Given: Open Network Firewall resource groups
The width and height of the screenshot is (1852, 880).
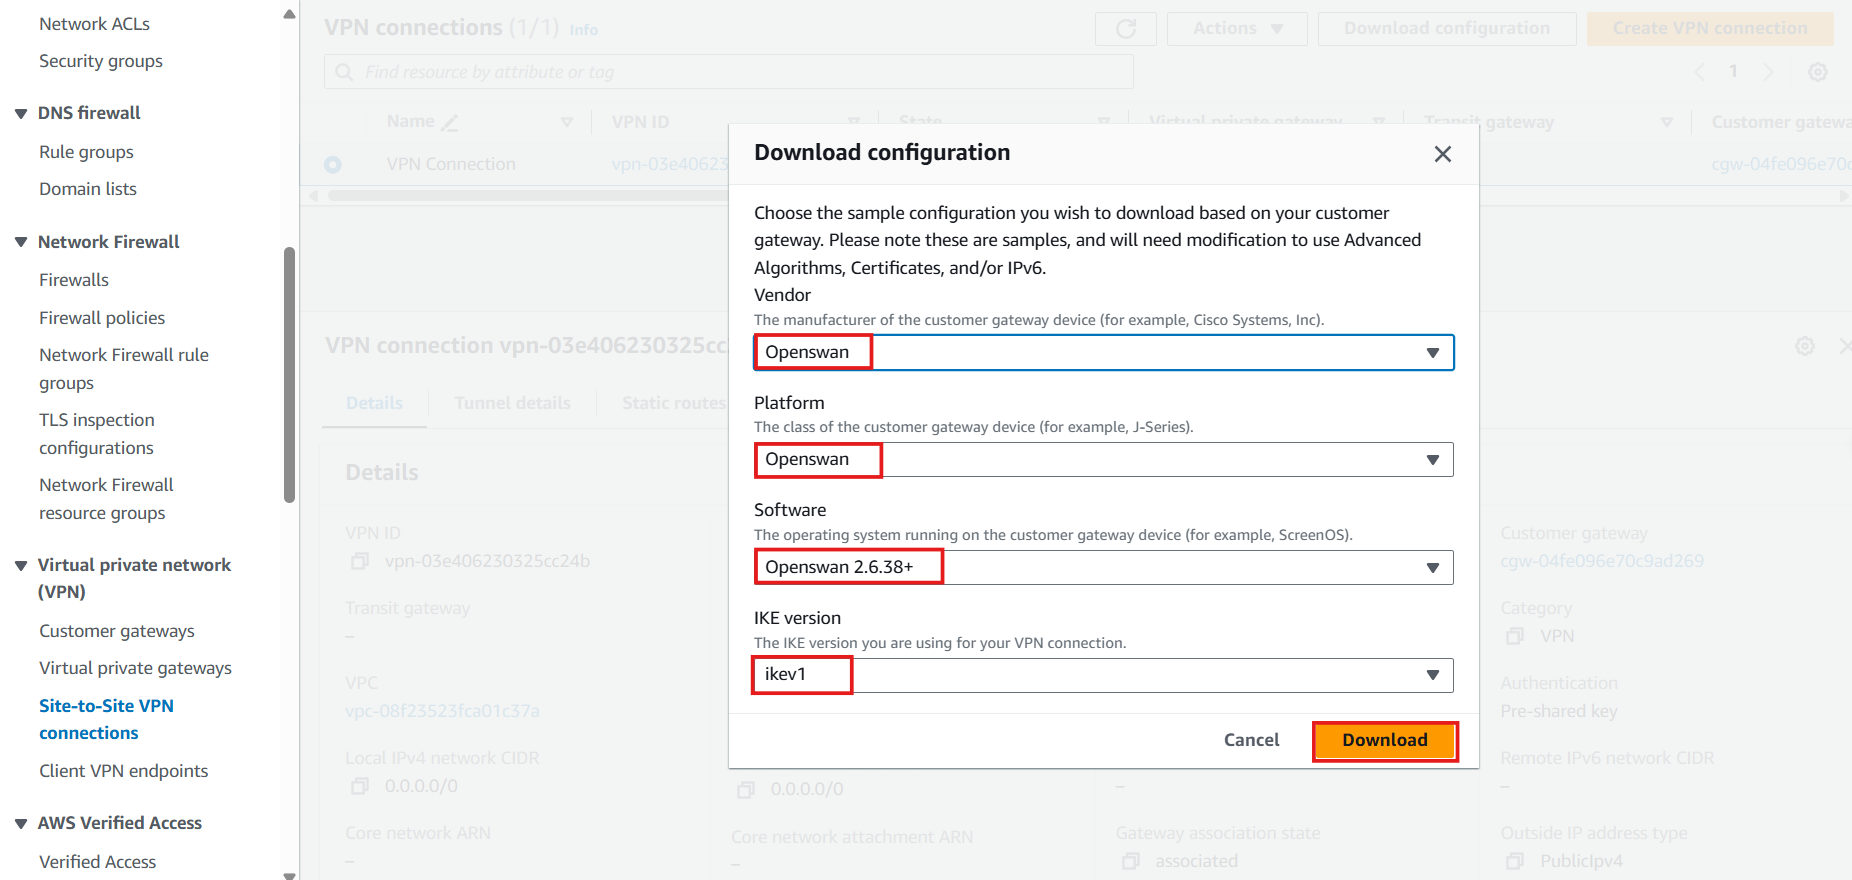Looking at the screenshot, I should point(106,499).
